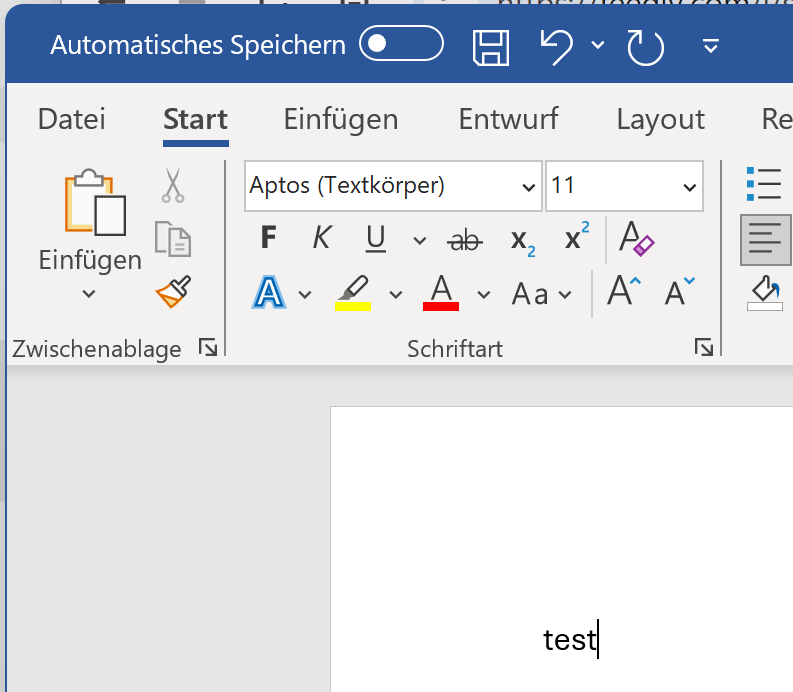This screenshot has height=692, width=793.
Task: Toggle italic formatting (K button)
Action: (x=321, y=238)
